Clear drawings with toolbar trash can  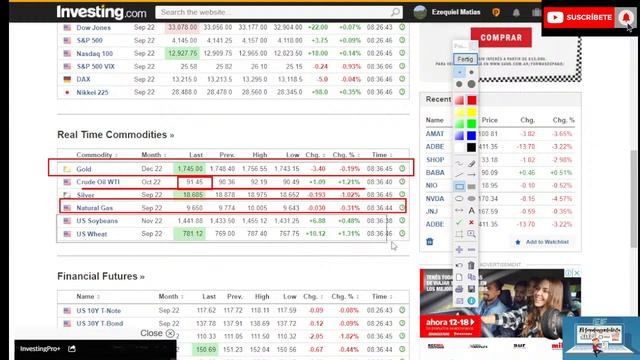[x=471, y=265]
